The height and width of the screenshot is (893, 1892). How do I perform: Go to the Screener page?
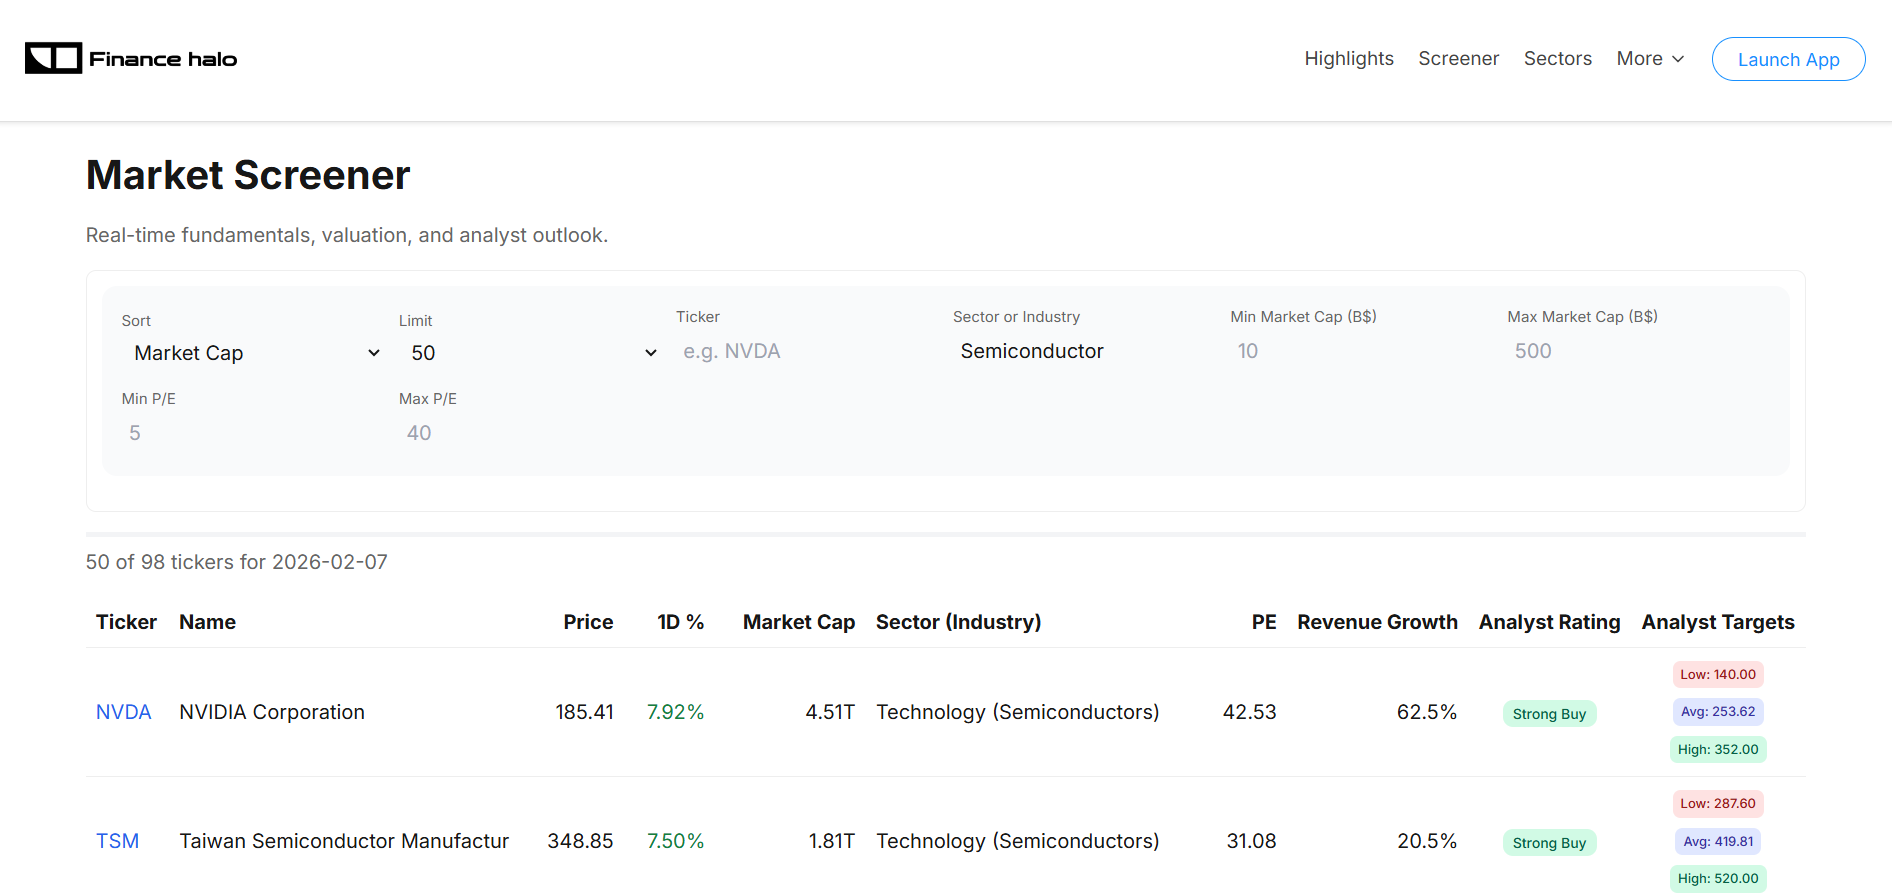1458,59
